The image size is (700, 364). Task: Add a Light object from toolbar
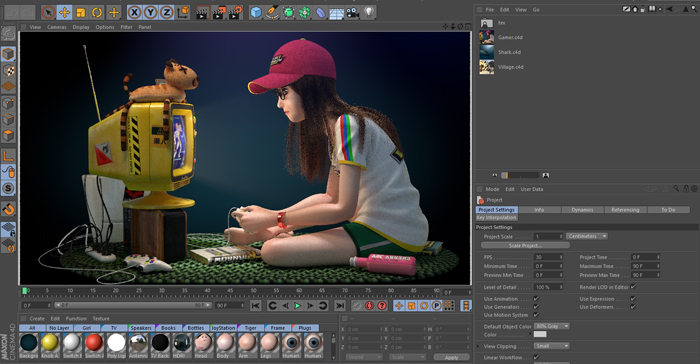click(368, 13)
